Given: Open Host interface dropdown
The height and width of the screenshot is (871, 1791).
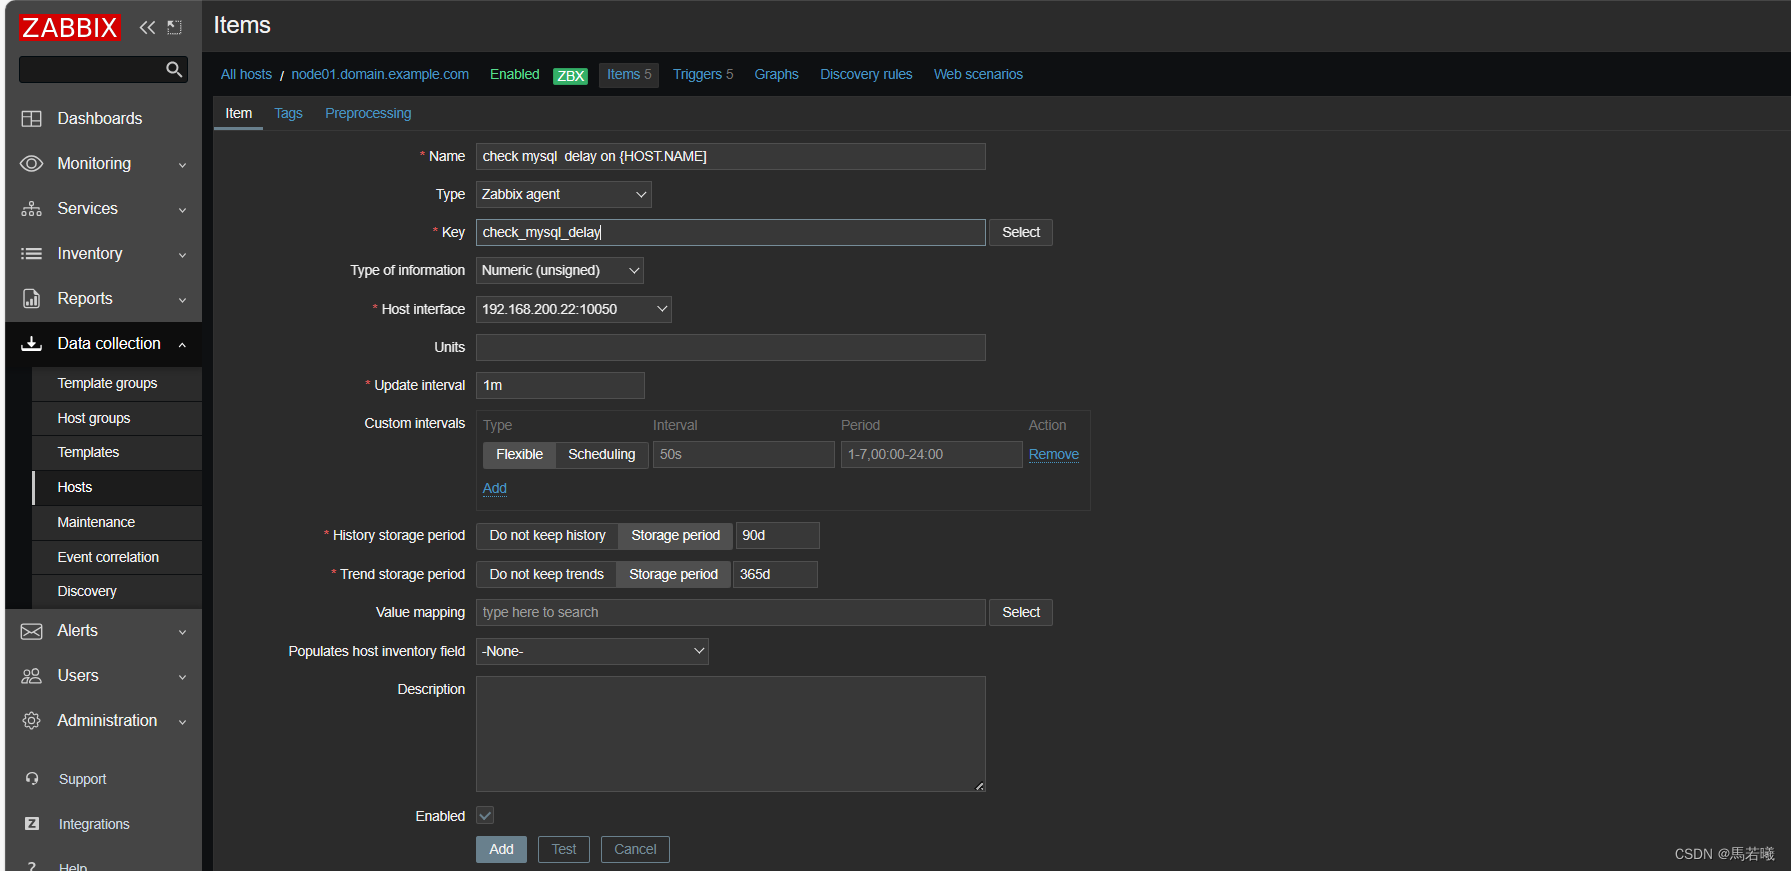Looking at the screenshot, I should (573, 309).
